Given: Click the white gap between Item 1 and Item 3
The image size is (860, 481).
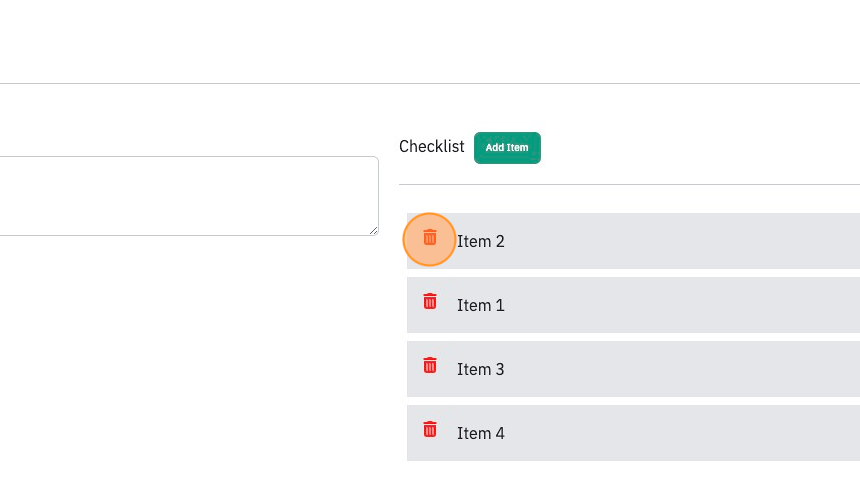Looking at the screenshot, I should 633,337.
